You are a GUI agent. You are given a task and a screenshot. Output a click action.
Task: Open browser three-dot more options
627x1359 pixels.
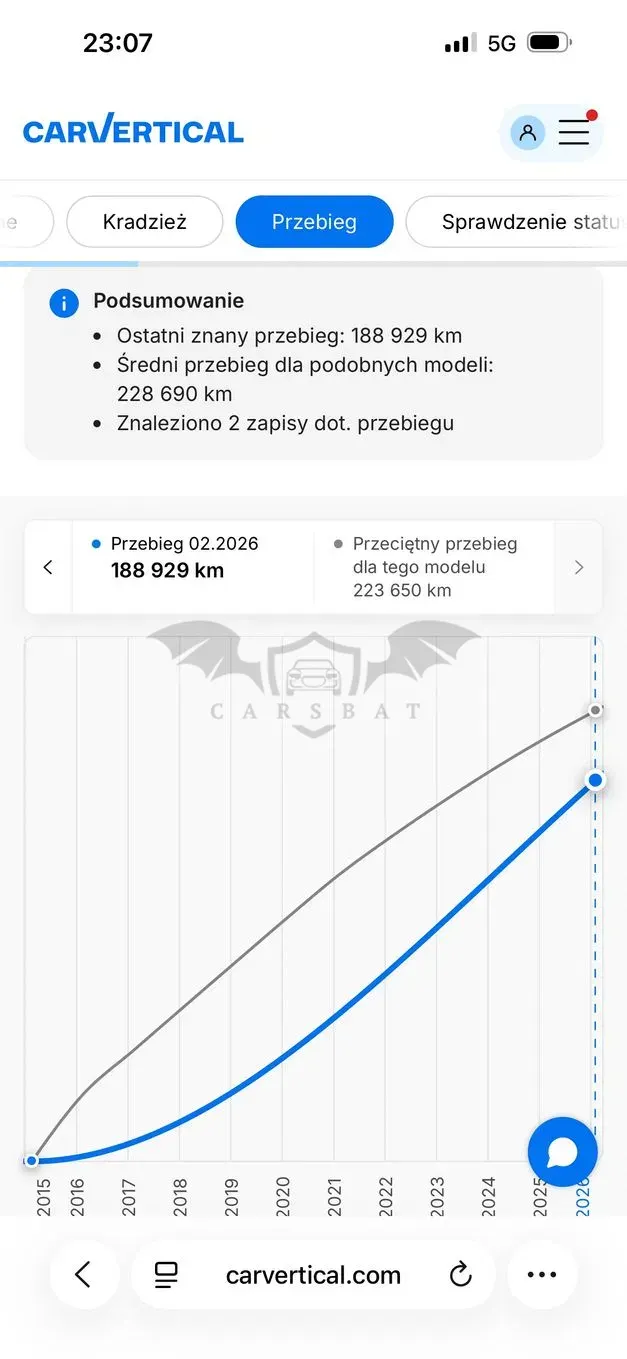[x=541, y=1274]
